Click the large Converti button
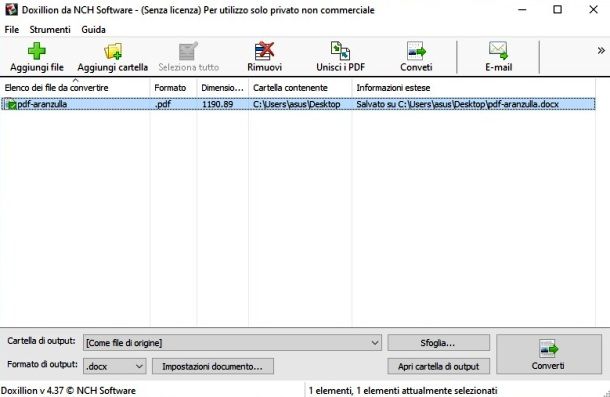 coord(549,354)
